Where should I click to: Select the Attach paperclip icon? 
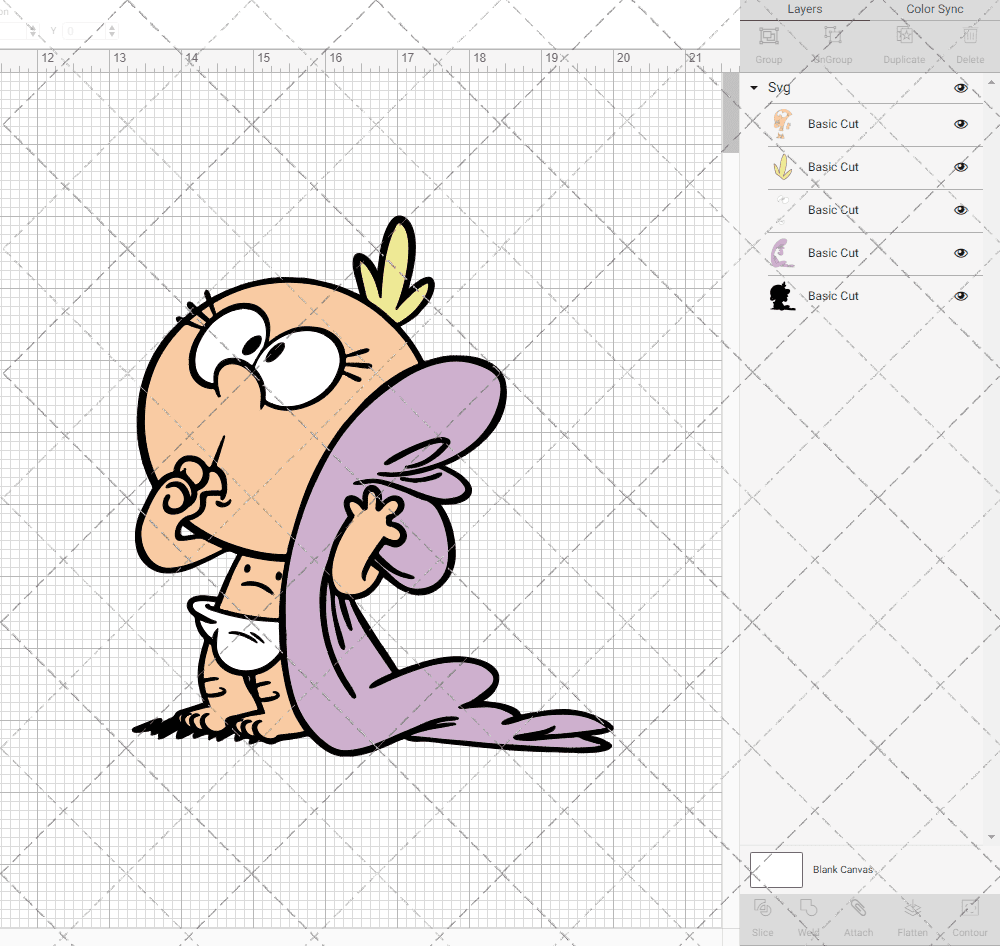858,908
